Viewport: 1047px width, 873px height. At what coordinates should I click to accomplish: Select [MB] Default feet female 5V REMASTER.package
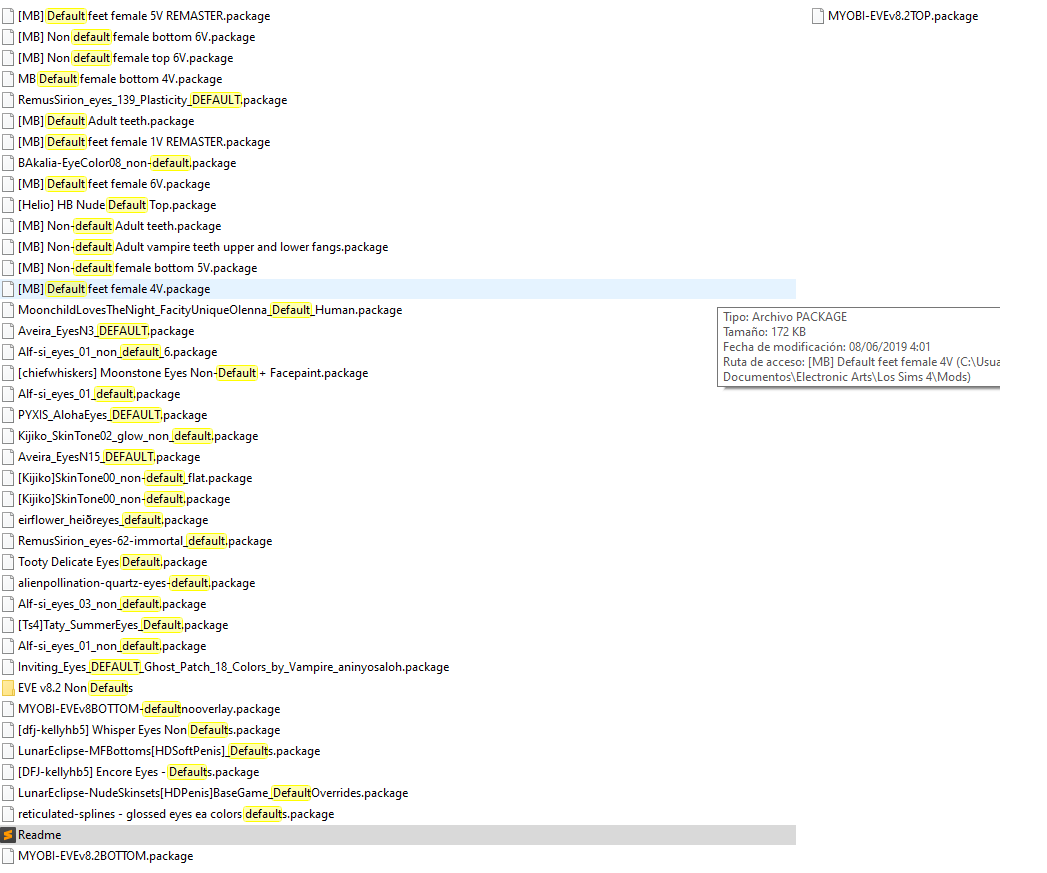pos(144,16)
